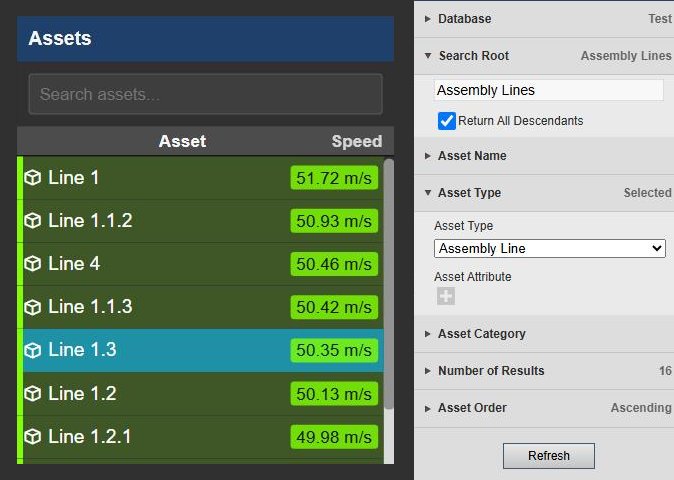Click the 16 number of results value

pos(665,371)
